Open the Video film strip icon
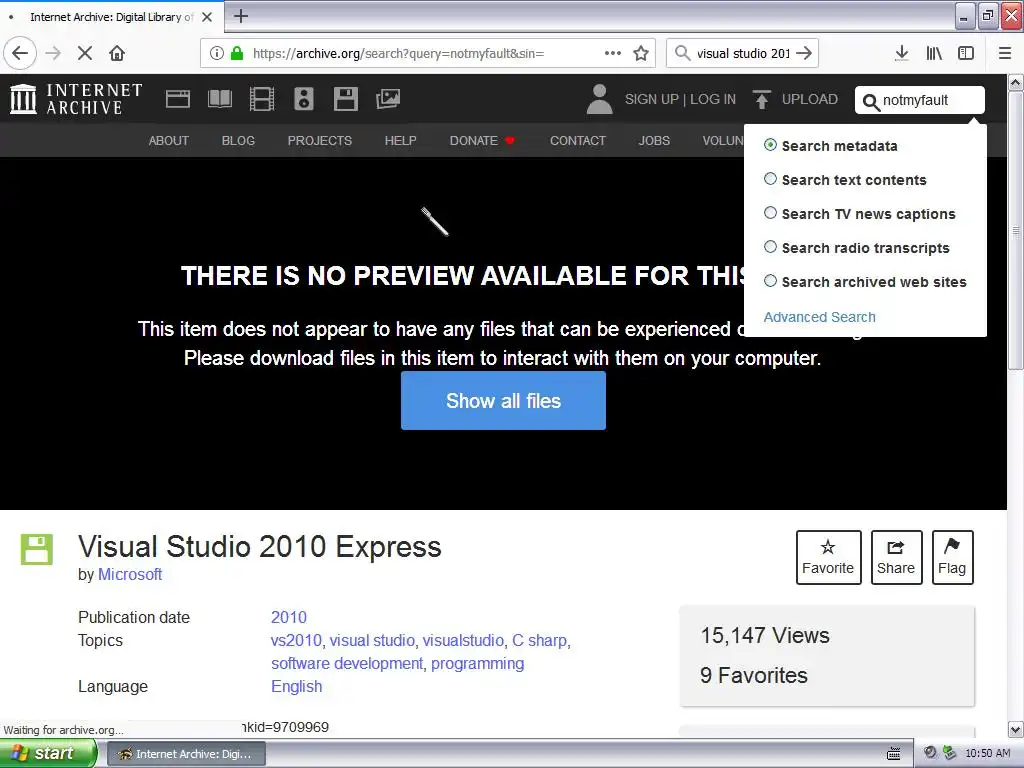The width and height of the screenshot is (1024, 768). pyautogui.click(x=262, y=99)
